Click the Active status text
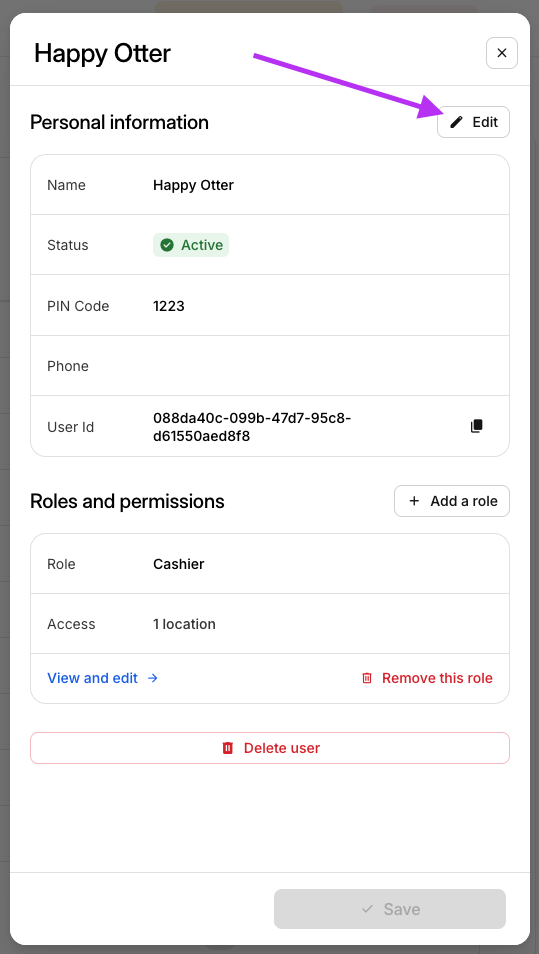Screen dimensions: 539x954 pos(202,245)
